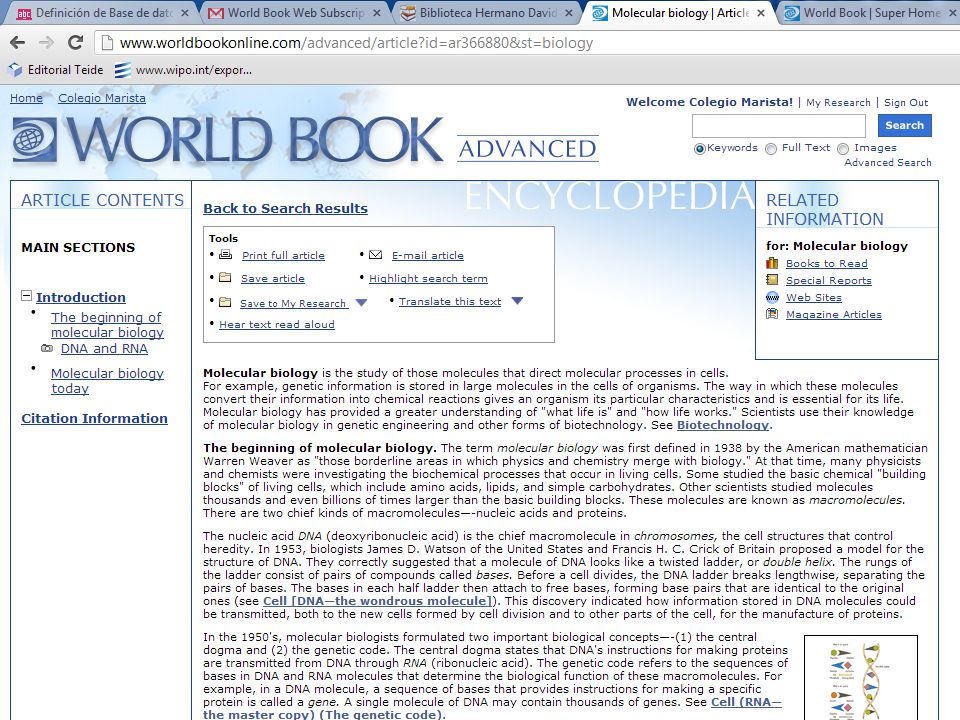Click the blue Search button
The image size is (960, 720).
pyautogui.click(x=904, y=125)
